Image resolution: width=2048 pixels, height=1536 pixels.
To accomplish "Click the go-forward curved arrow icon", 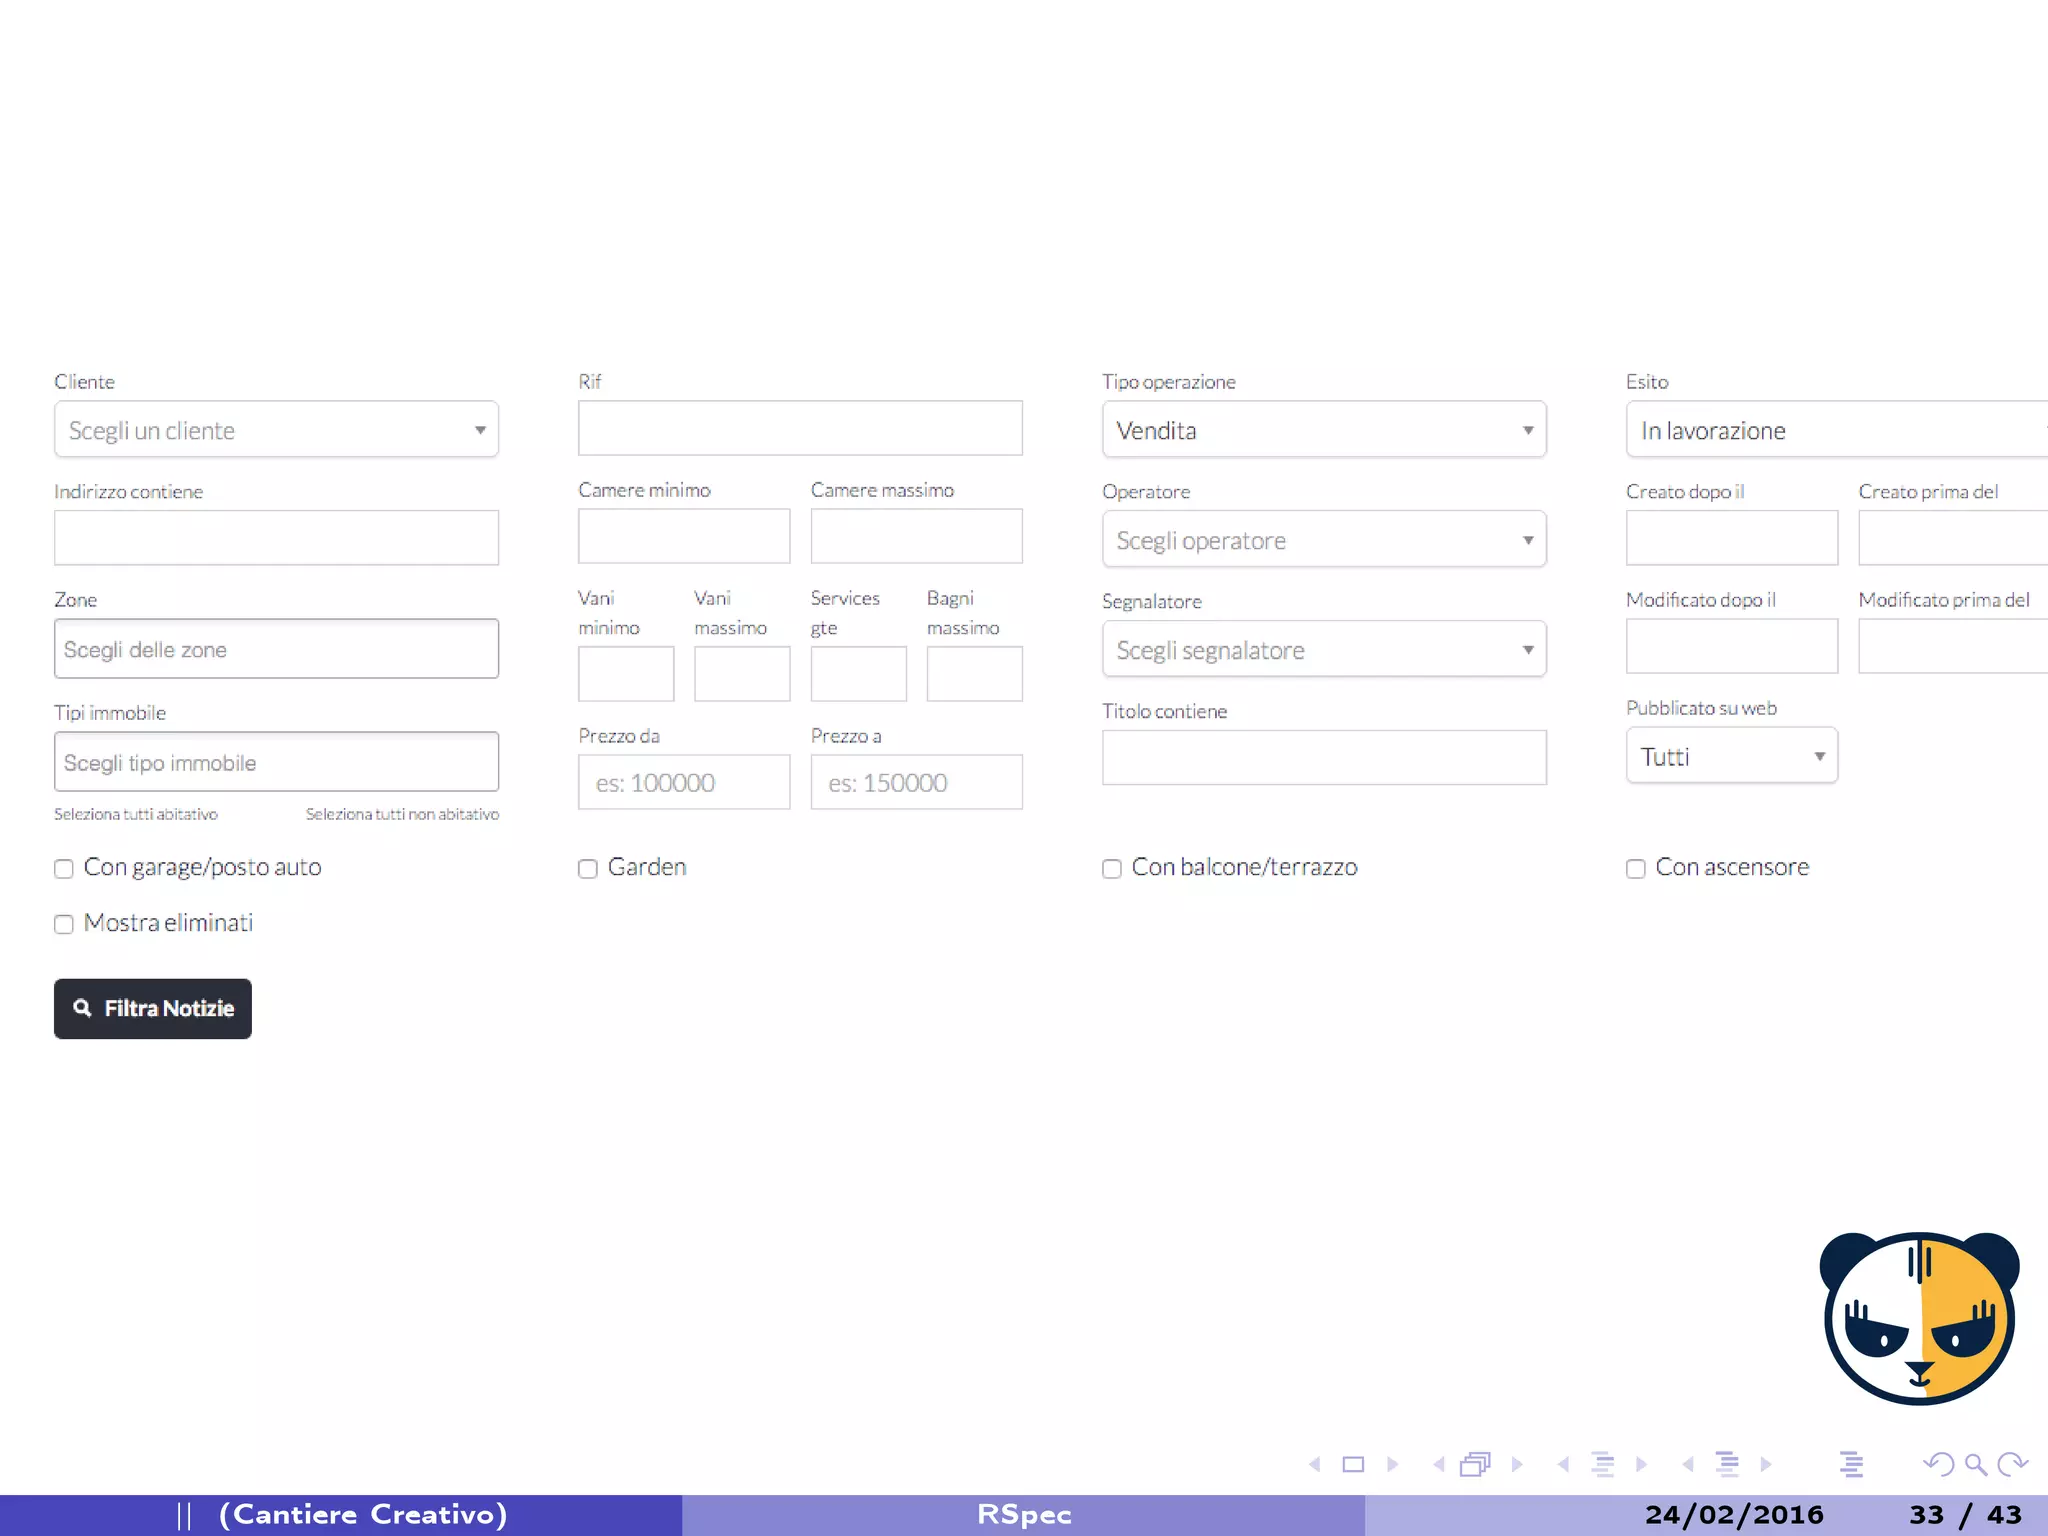I will click(2012, 1464).
